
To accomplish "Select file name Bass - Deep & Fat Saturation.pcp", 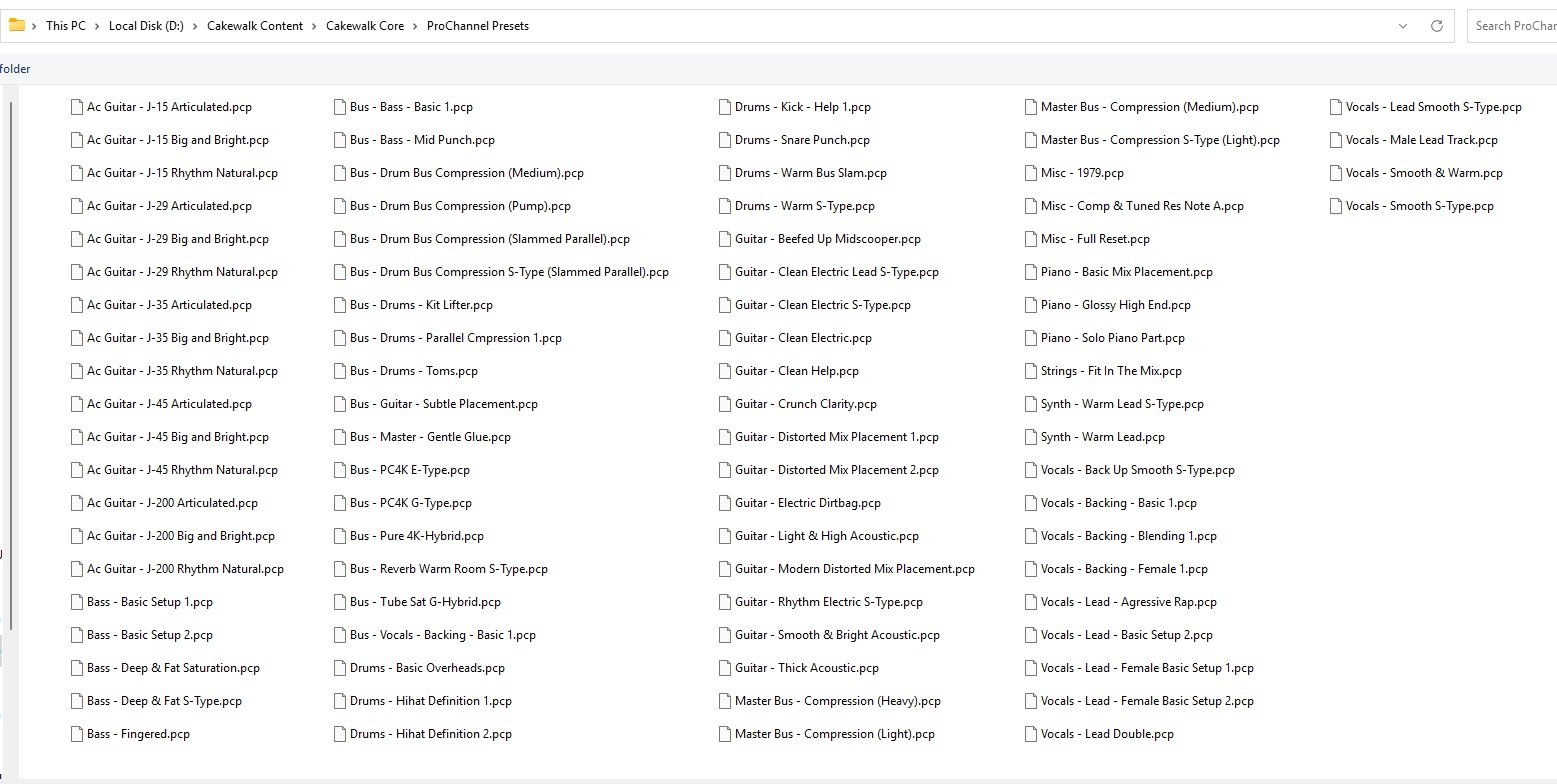I will pos(173,668).
